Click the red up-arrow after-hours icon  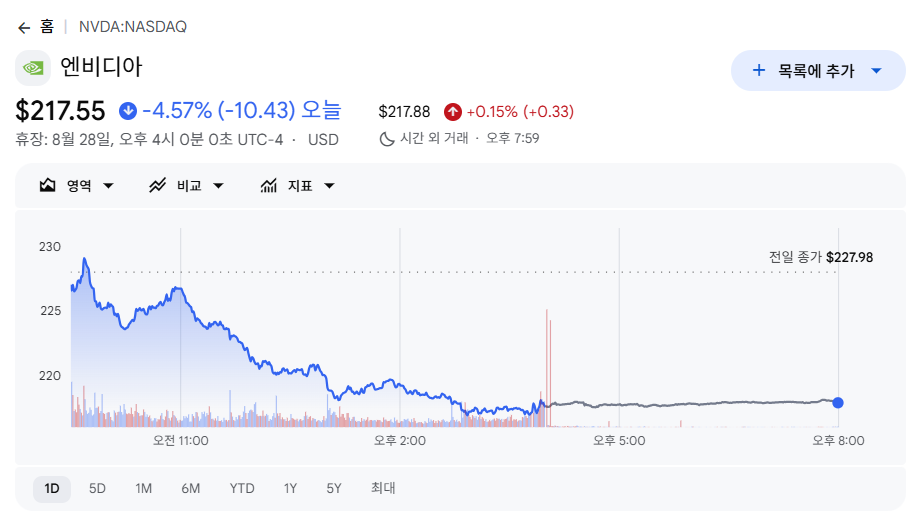click(453, 111)
